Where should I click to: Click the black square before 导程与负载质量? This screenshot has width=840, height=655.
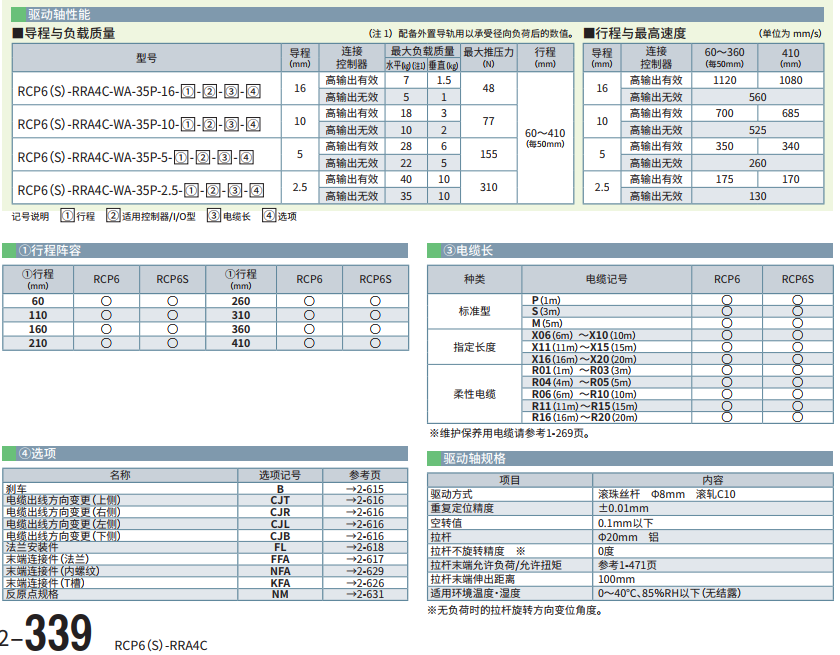pos(17,33)
